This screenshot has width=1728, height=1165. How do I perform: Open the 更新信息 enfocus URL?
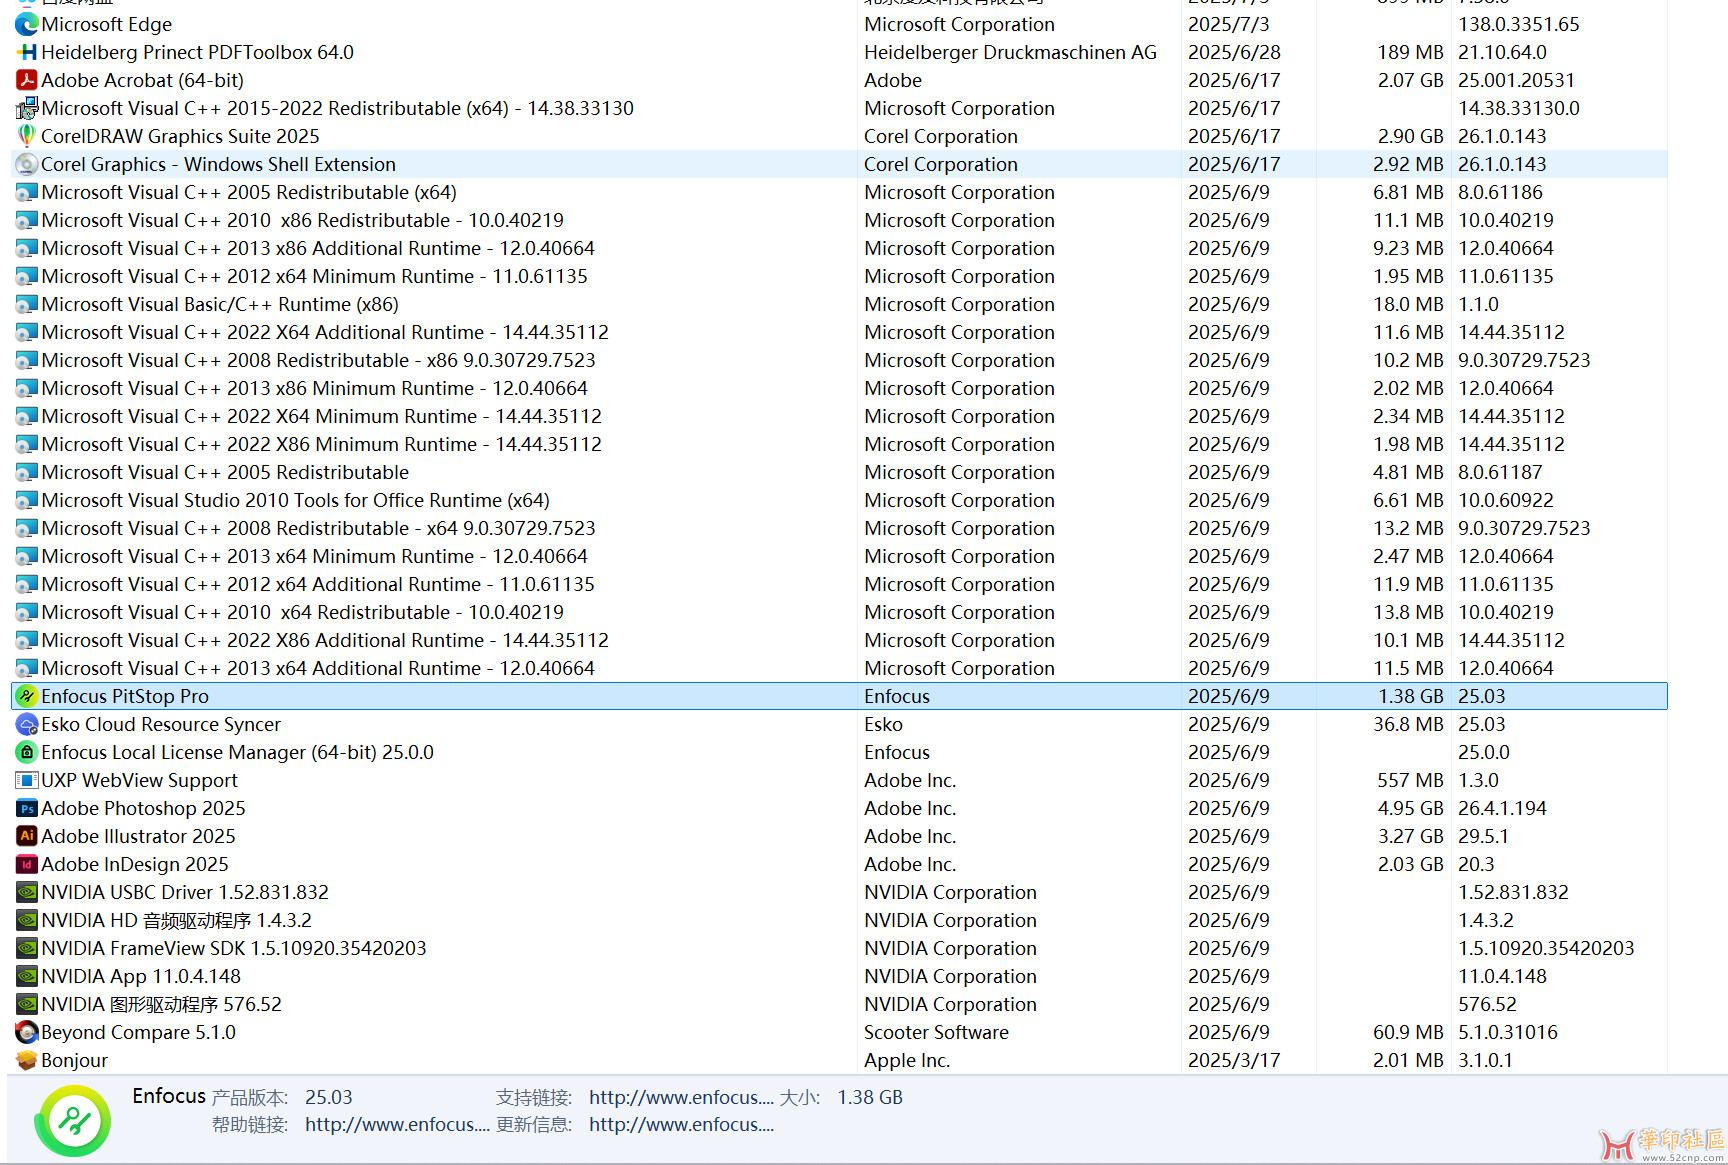click(x=681, y=1125)
